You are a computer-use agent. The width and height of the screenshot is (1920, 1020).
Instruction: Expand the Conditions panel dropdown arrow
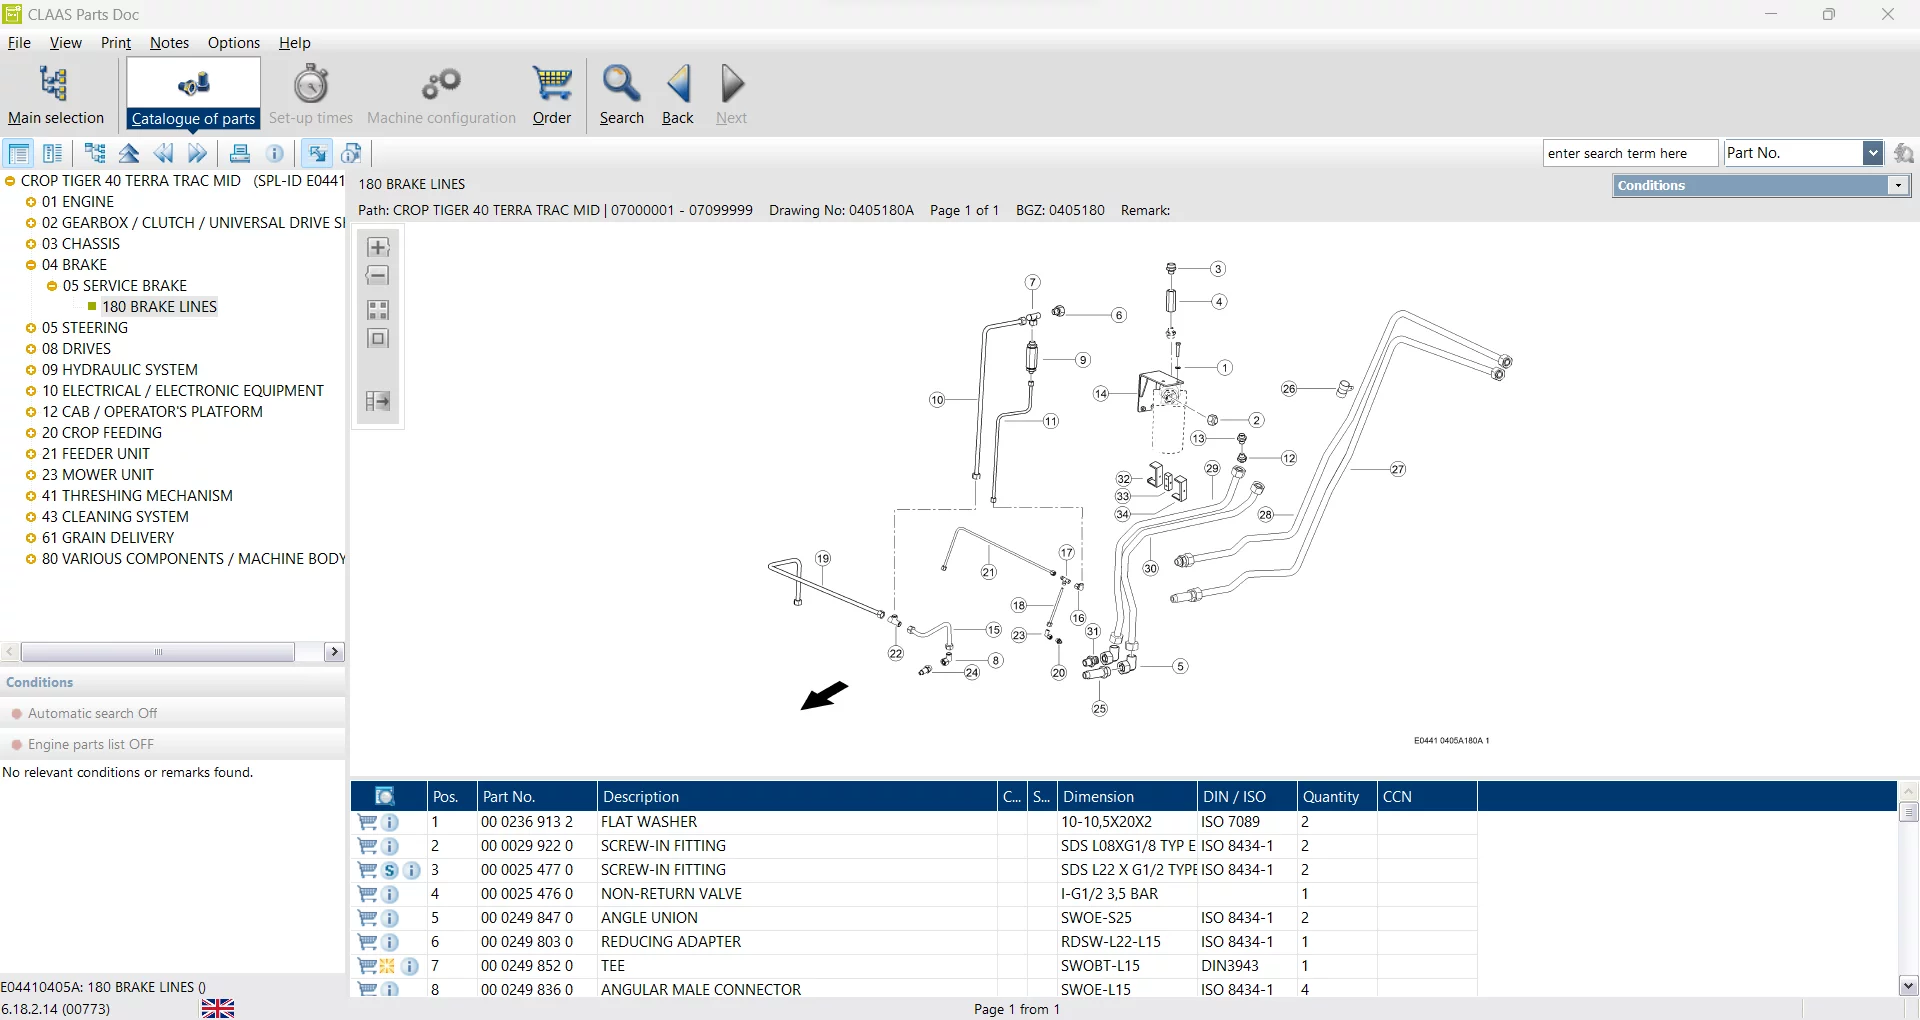point(1897,186)
